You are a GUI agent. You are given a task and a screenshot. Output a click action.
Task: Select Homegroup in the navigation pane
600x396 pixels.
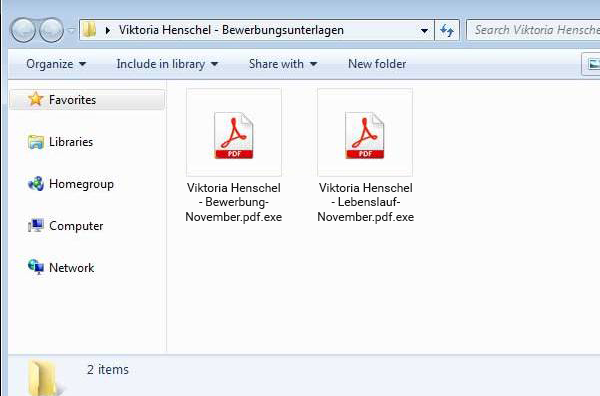(81, 184)
